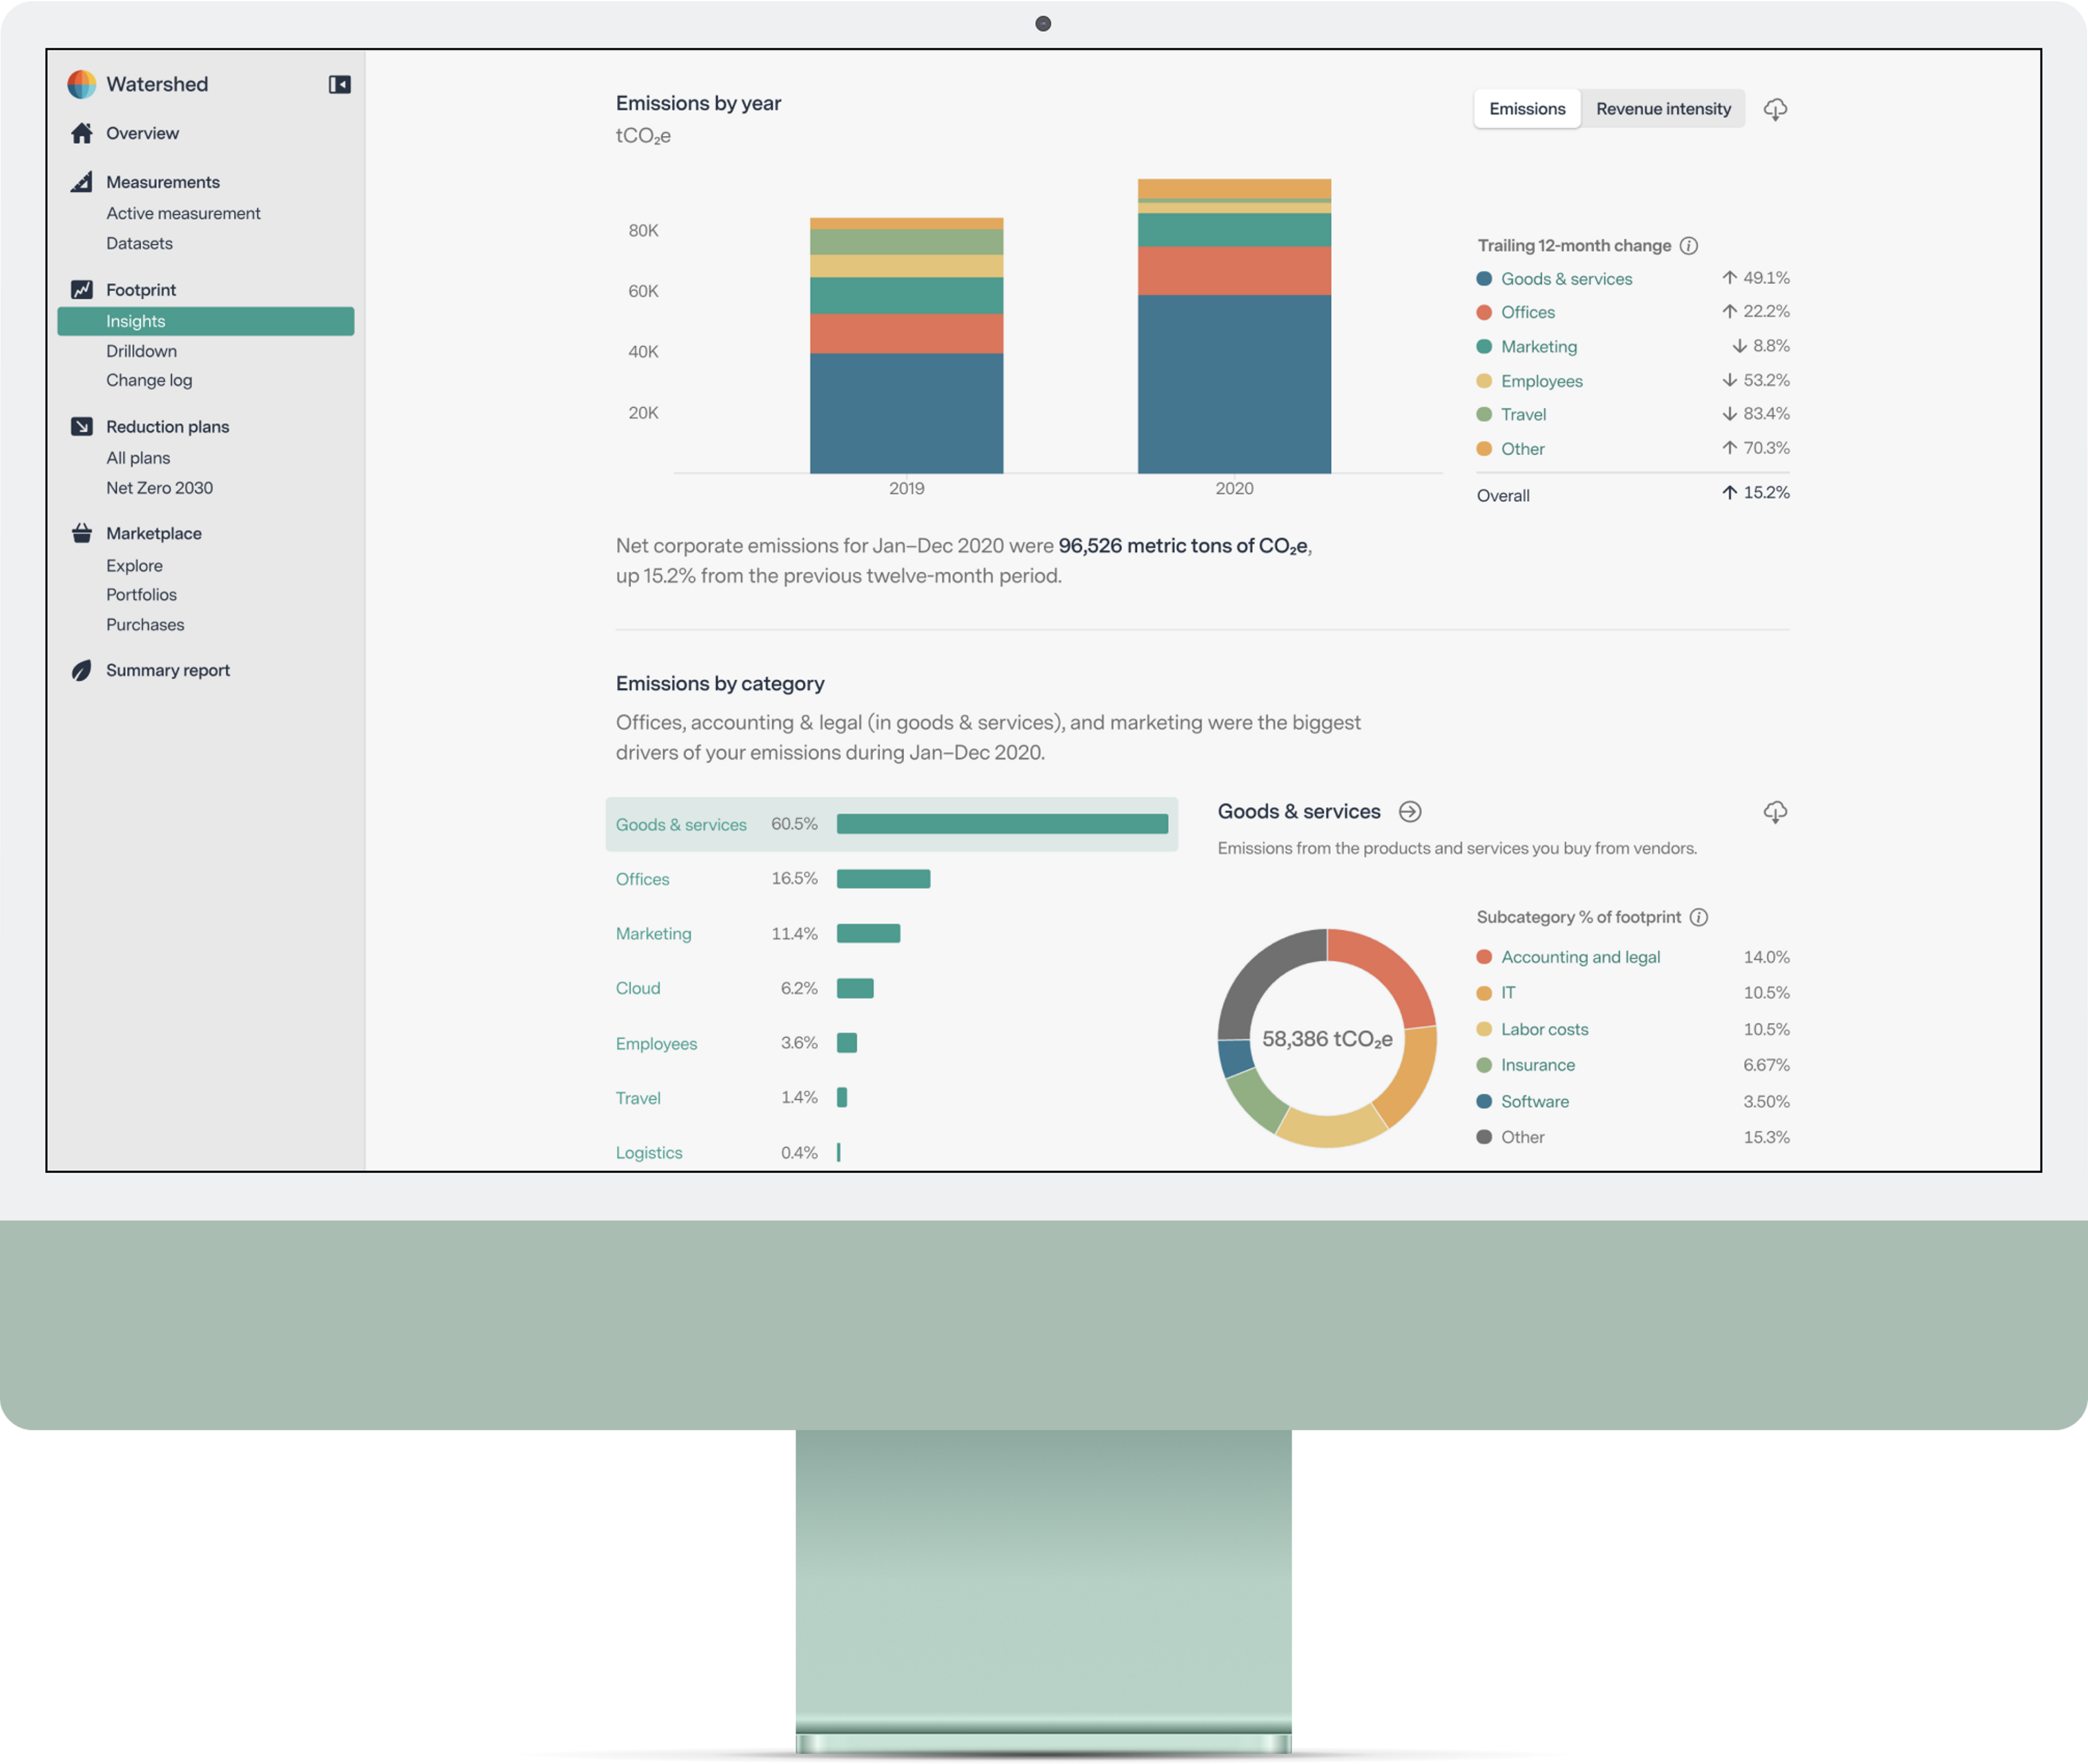The image size is (2088, 1764).
Task: Select Offices category row
Action: [x=642, y=879]
